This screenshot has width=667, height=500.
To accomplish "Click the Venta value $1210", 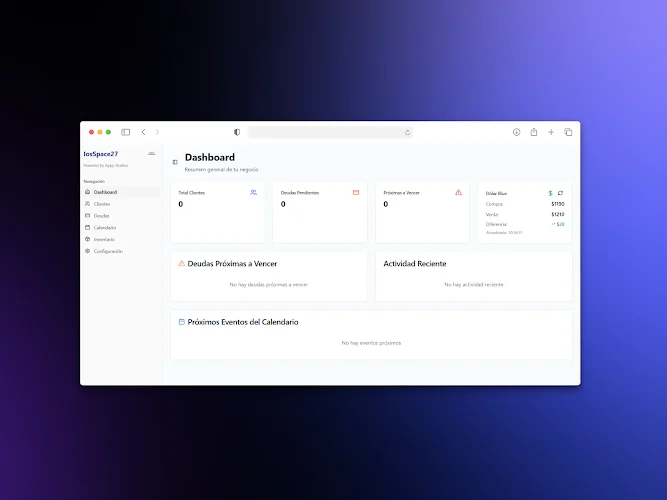I will 558,214.
